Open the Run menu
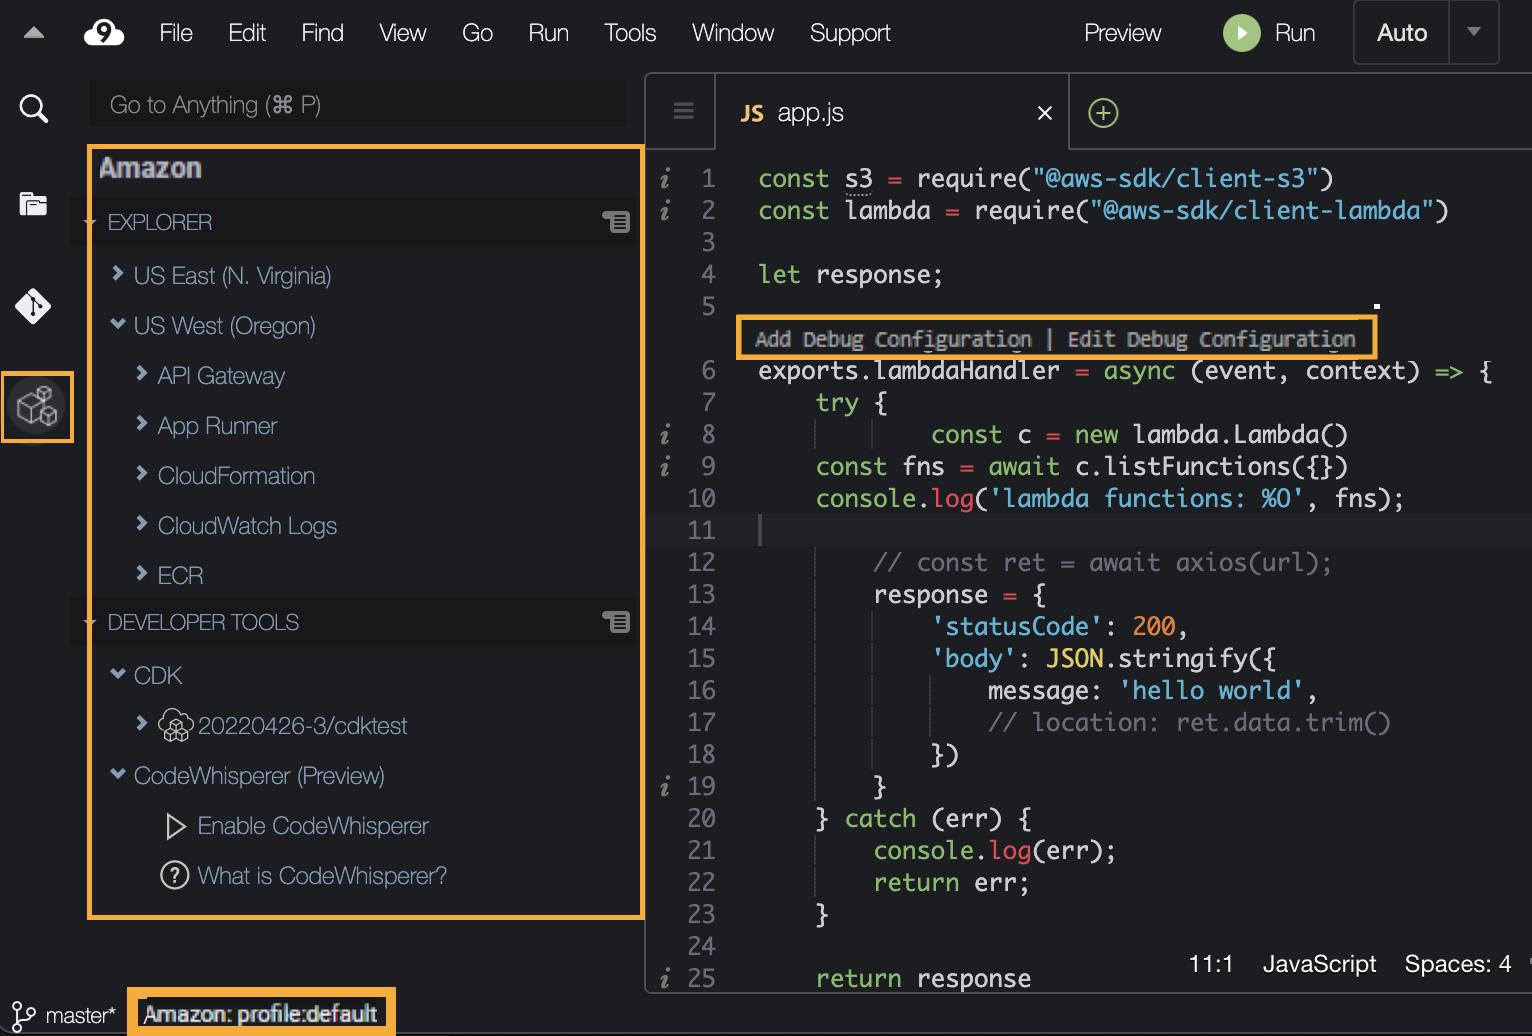Screen dimensions: 1532x1036 (x=548, y=33)
